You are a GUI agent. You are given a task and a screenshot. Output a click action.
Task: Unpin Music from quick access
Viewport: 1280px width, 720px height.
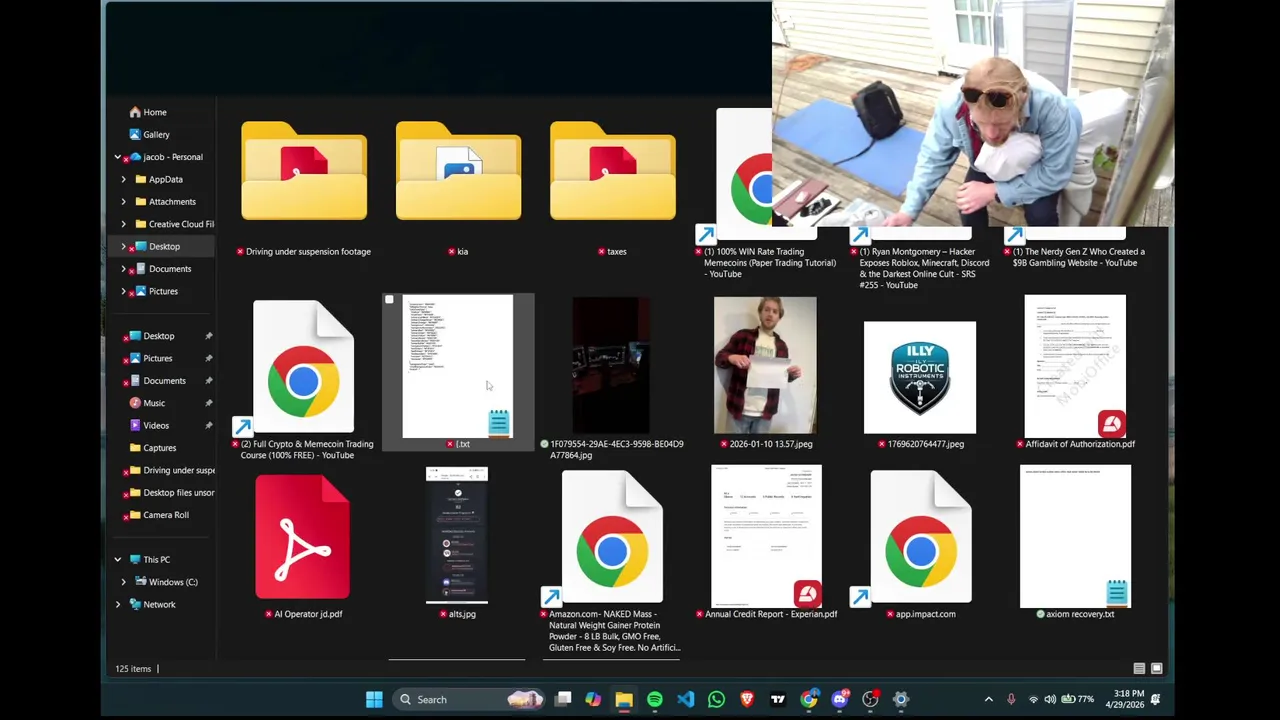(208, 403)
